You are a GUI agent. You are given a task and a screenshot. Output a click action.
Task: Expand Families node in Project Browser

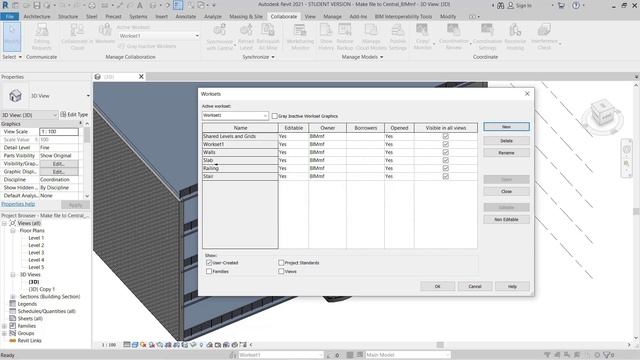click(4, 326)
